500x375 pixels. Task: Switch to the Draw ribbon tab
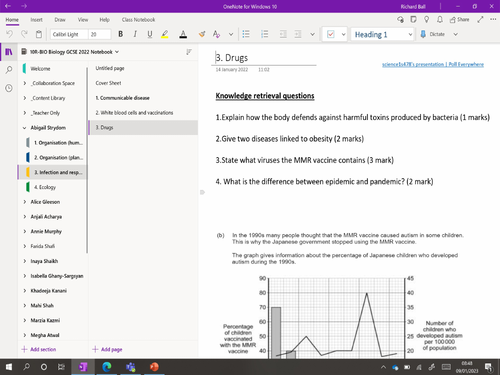[60, 20]
